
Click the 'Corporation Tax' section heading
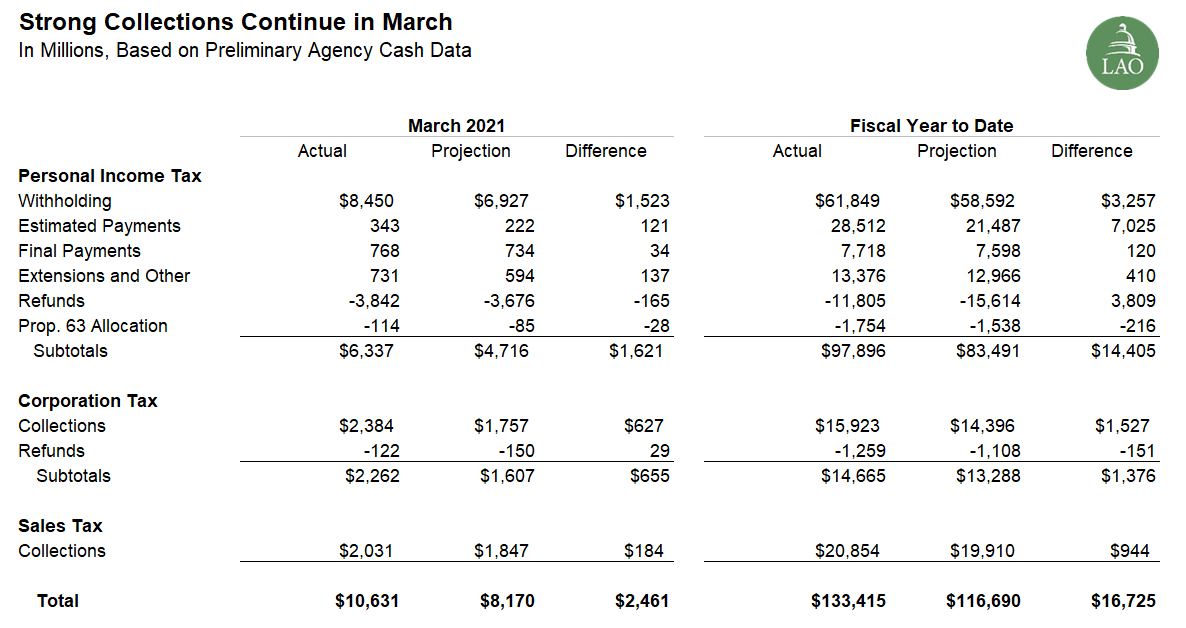88,401
